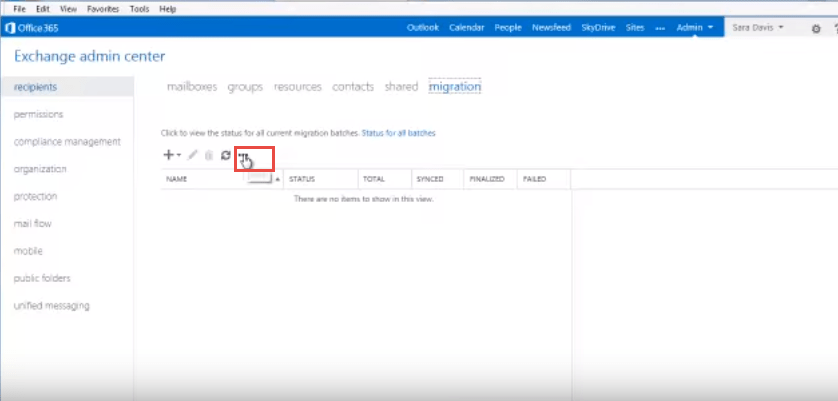
Task: Switch to the contacts tab
Action: 353,87
